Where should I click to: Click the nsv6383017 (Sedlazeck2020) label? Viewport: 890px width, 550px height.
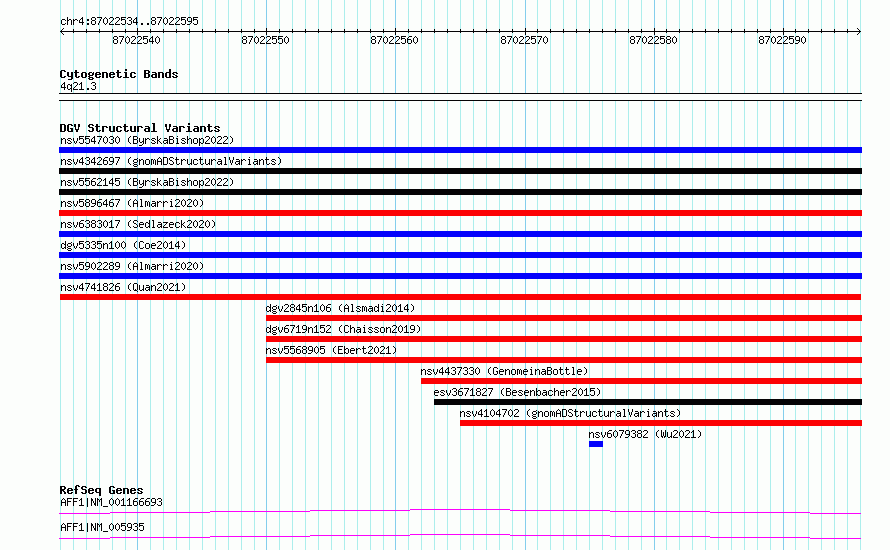(x=138, y=224)
